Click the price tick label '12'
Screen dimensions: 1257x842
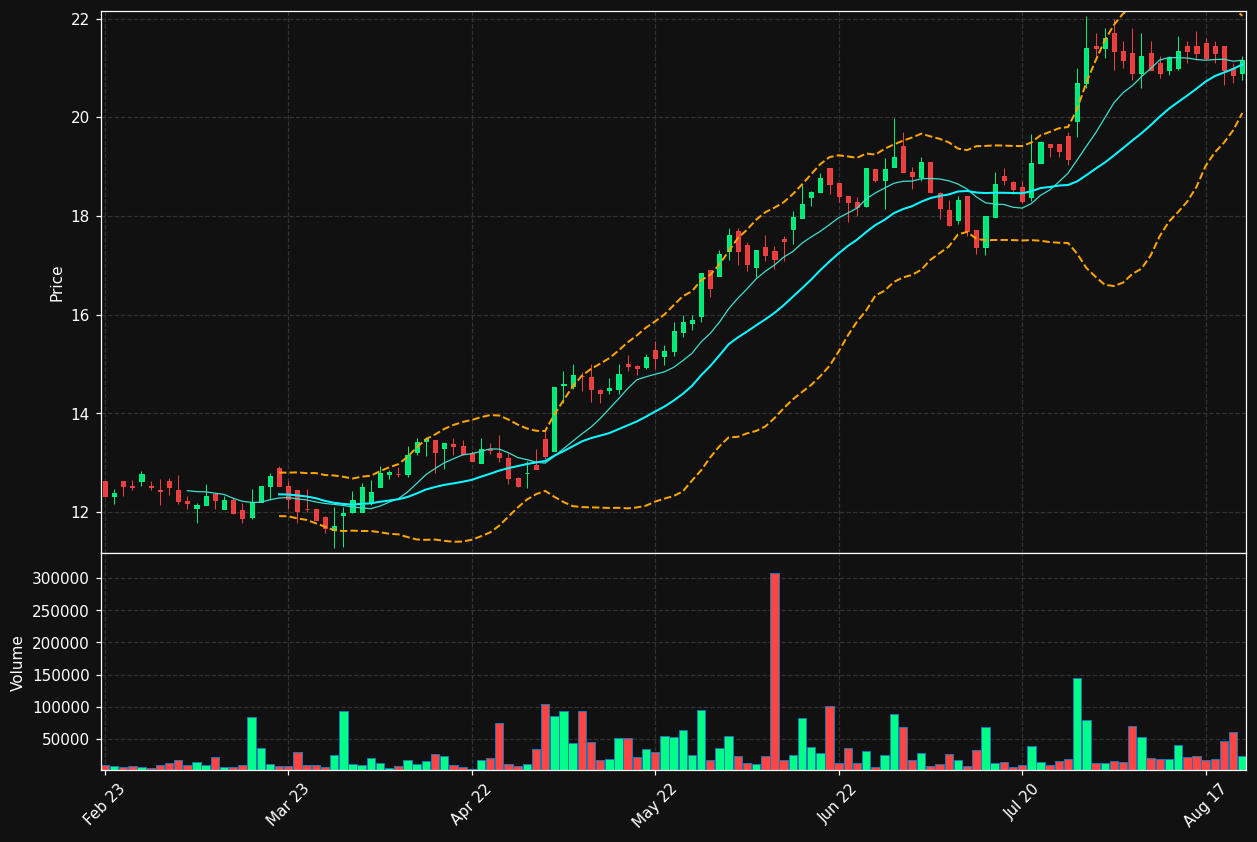click(x=81, y=512)
